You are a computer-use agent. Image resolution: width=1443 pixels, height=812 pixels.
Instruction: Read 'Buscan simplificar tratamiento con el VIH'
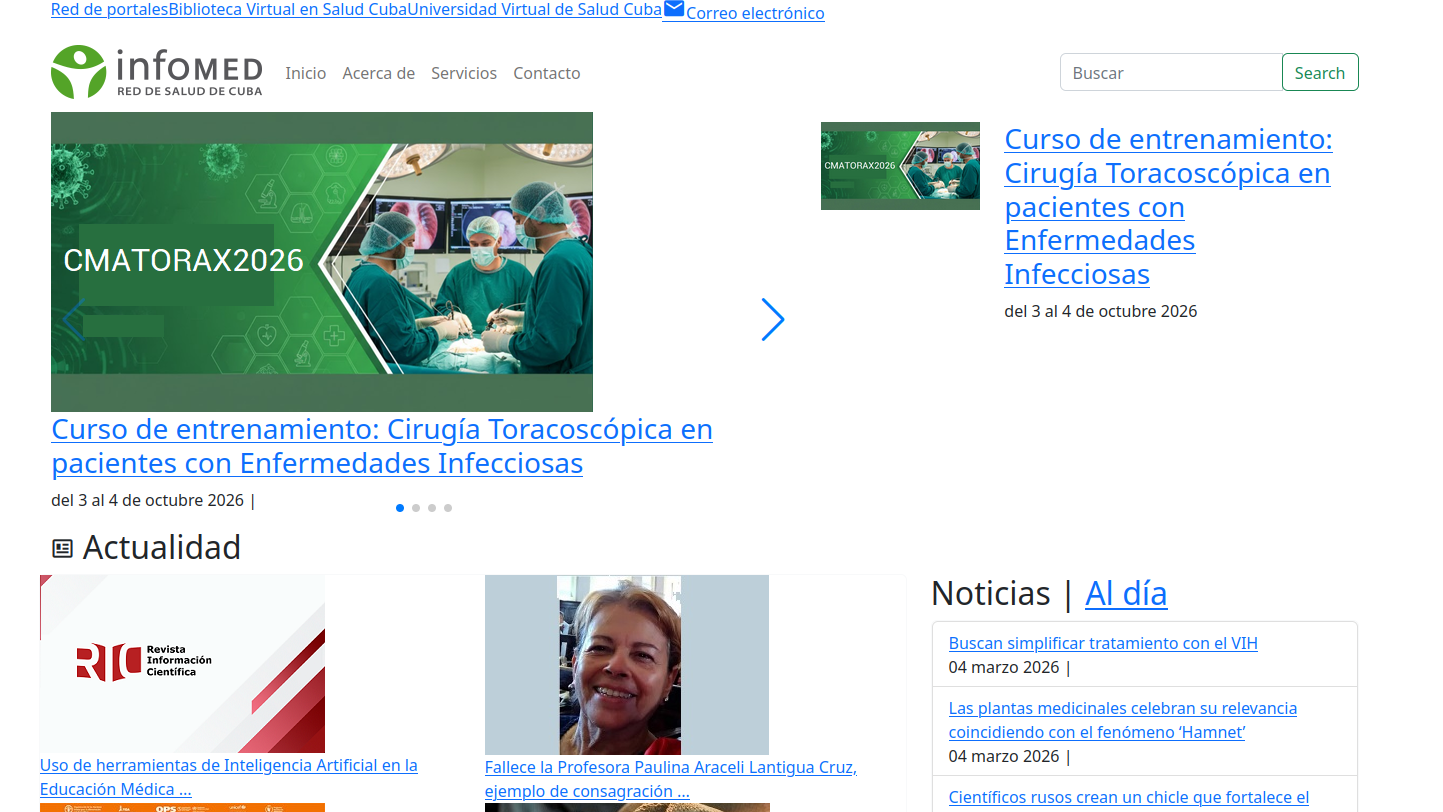click(x=1103, y=643)
